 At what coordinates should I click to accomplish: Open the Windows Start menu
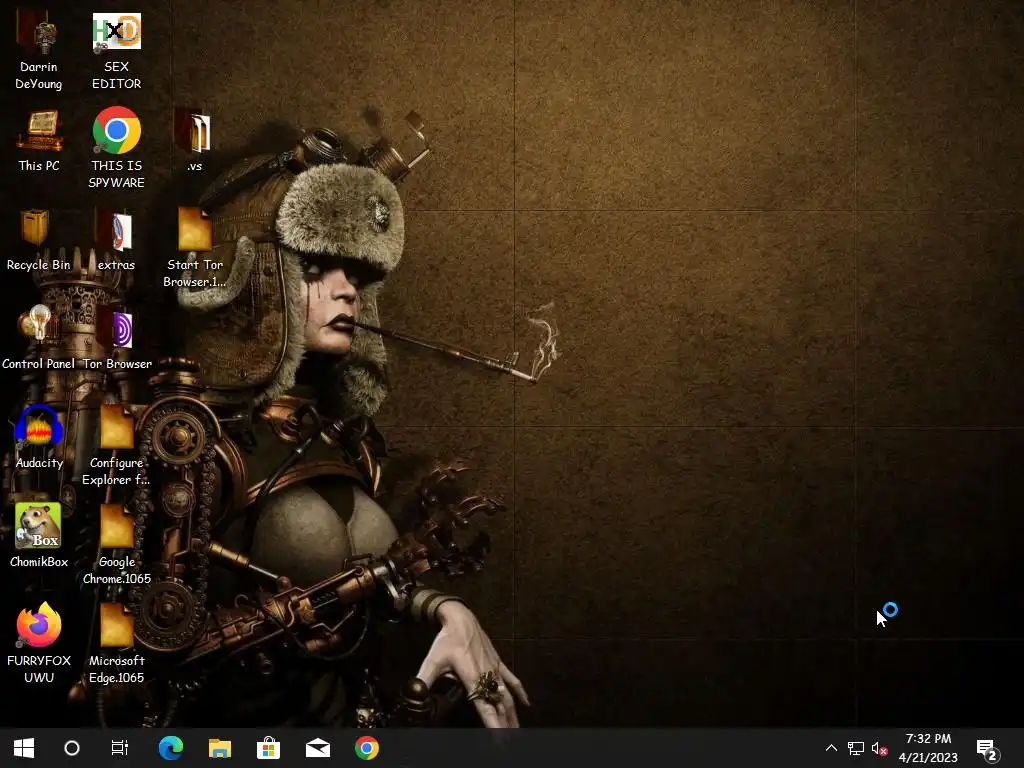click(x=24, y=748)
